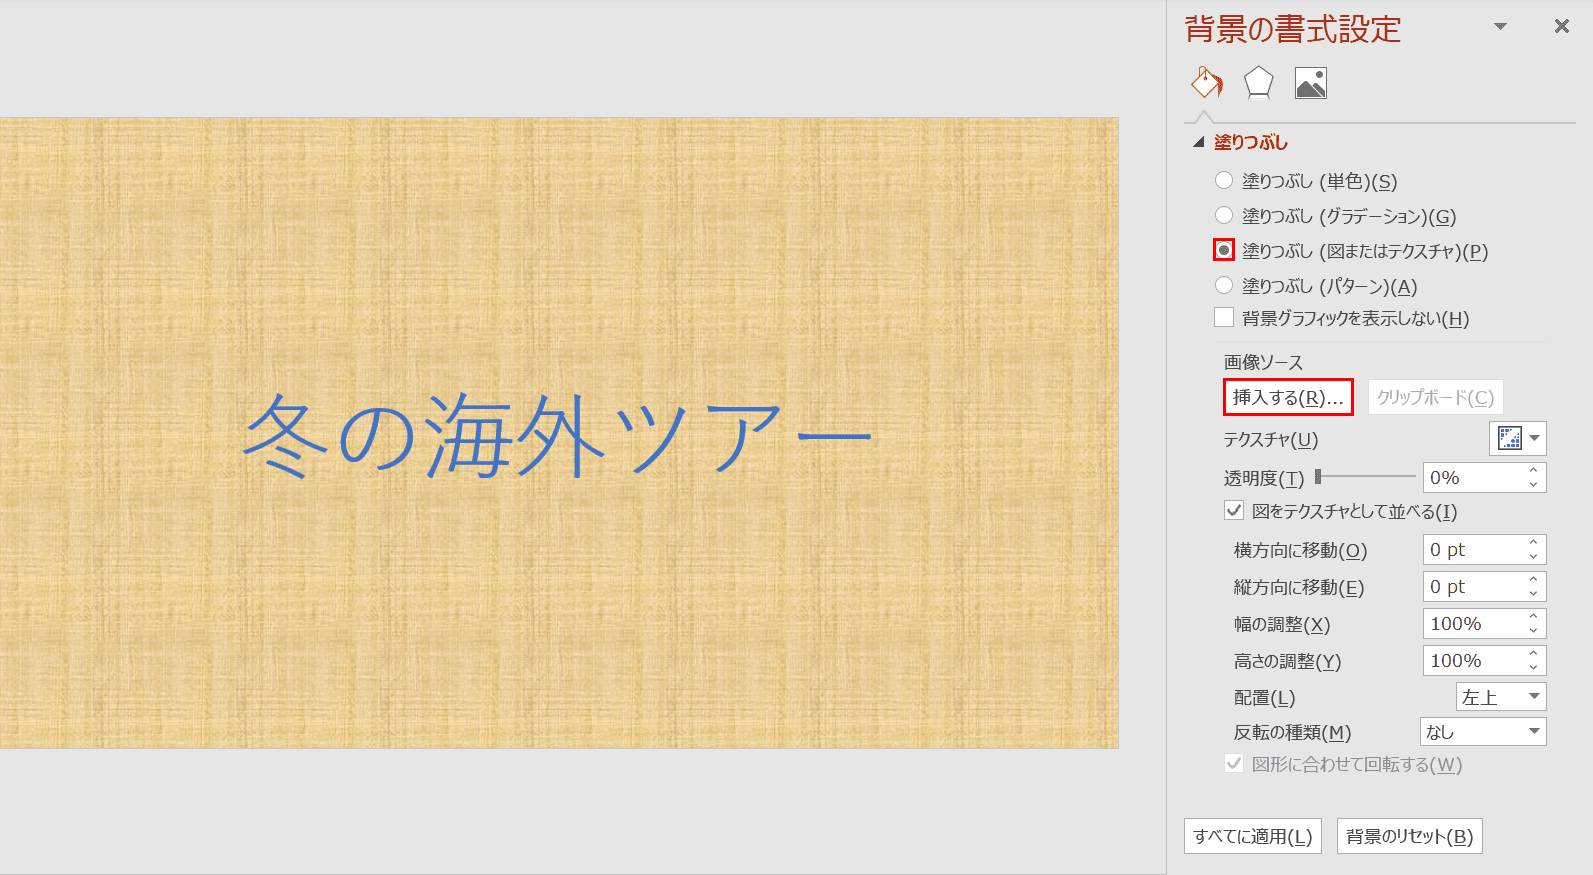Click the 高さの調整 100% field
The height and width of the screenshot is (875, 1593).
[1472, 661]
